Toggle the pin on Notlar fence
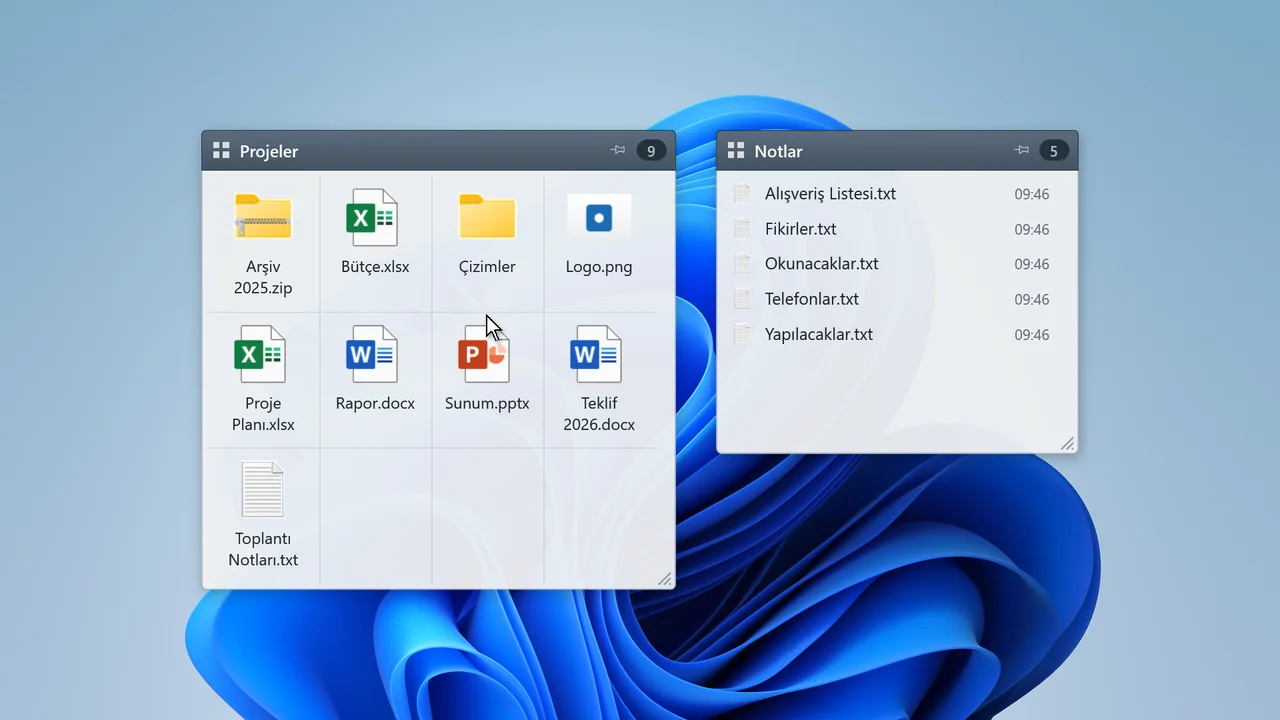 (x=1021, y=151)
